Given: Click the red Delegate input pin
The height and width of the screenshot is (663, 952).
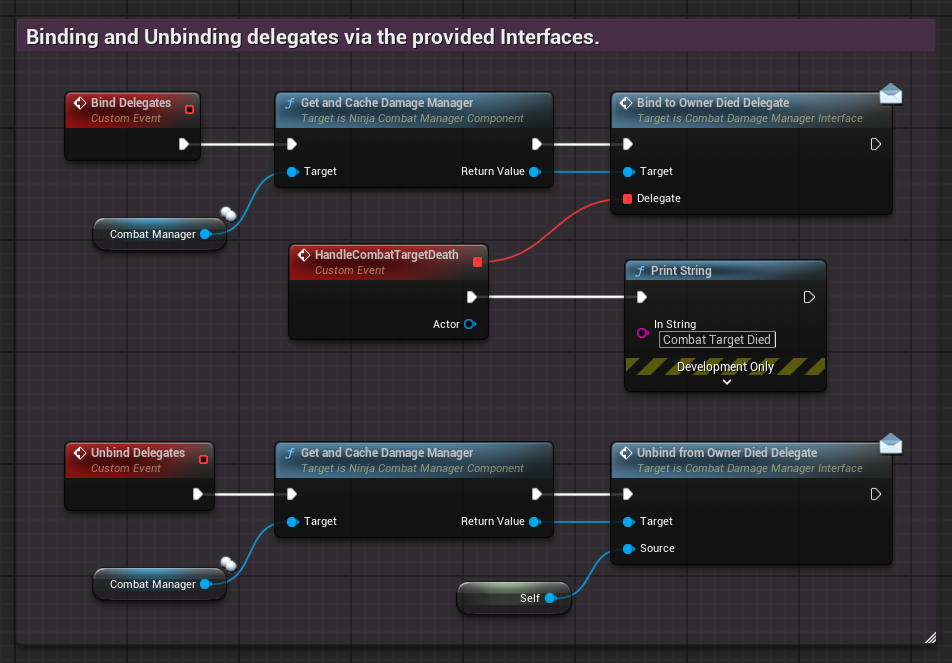Looking at the screenshot, I should (628, 199).
